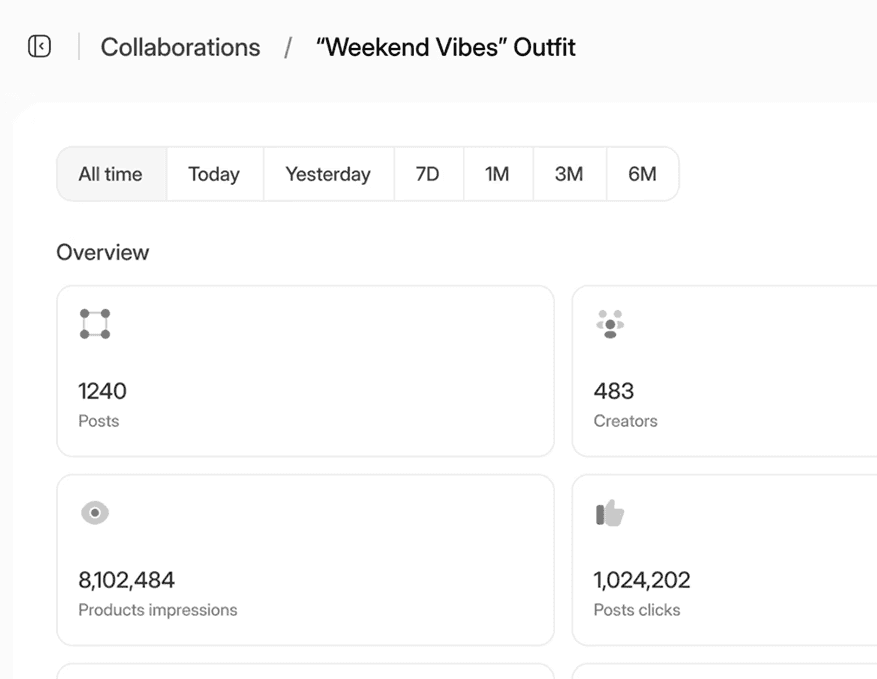Show Yesterday's statistics

click(x=328, y=174)
